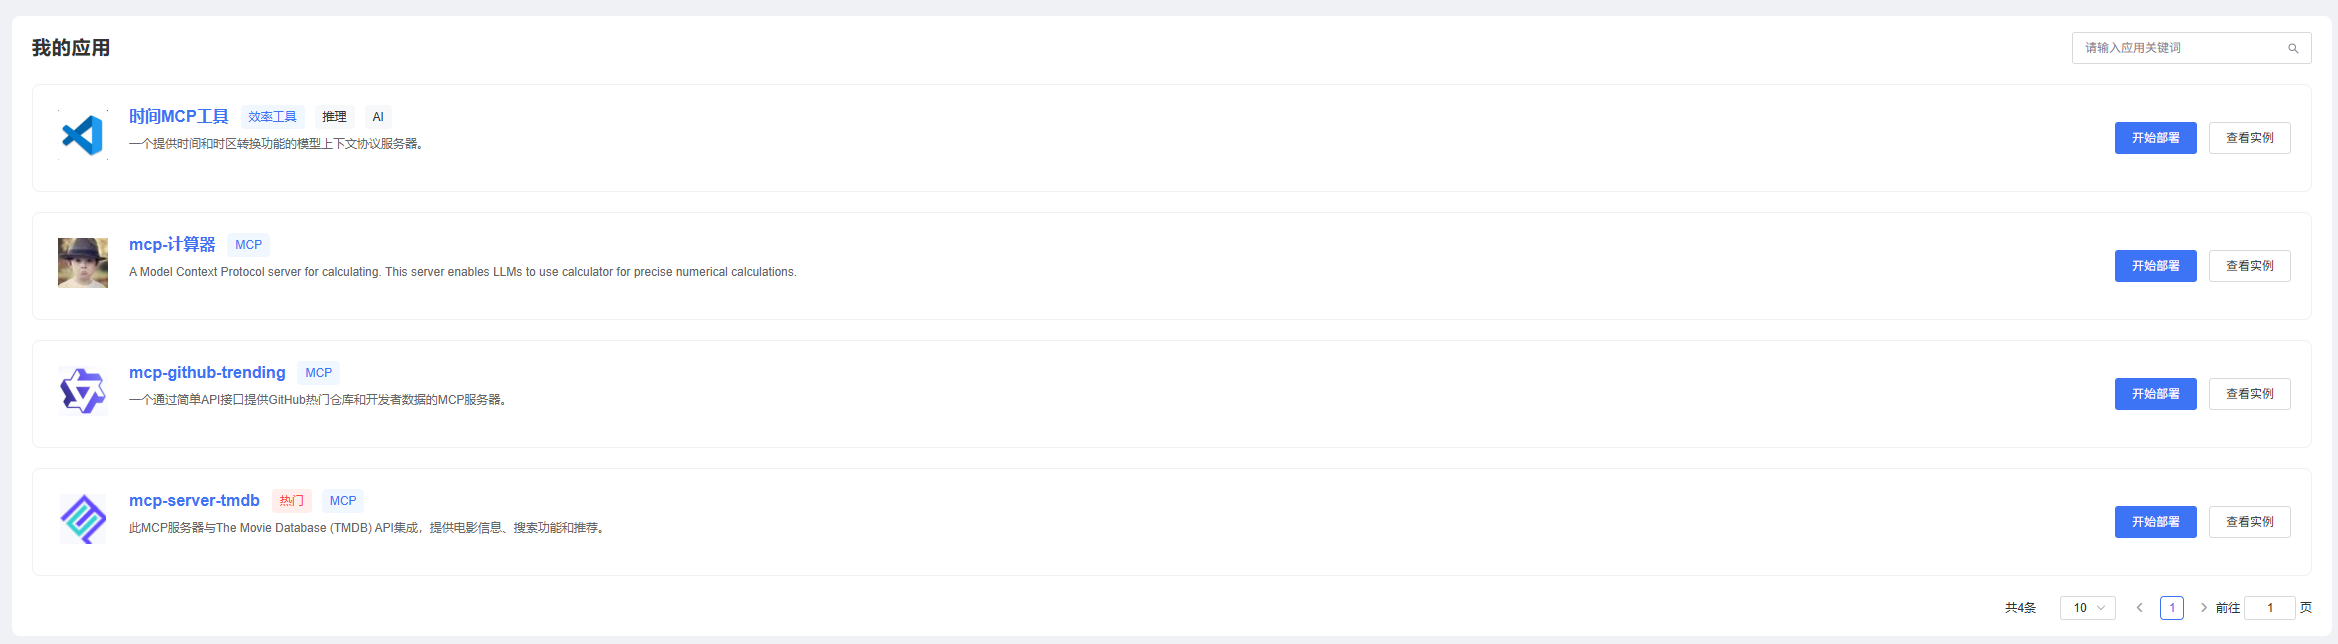2338x644 pixels.
Task: Start deploying mcp-计算器 with 开始部署
Action: [2155, 266]
